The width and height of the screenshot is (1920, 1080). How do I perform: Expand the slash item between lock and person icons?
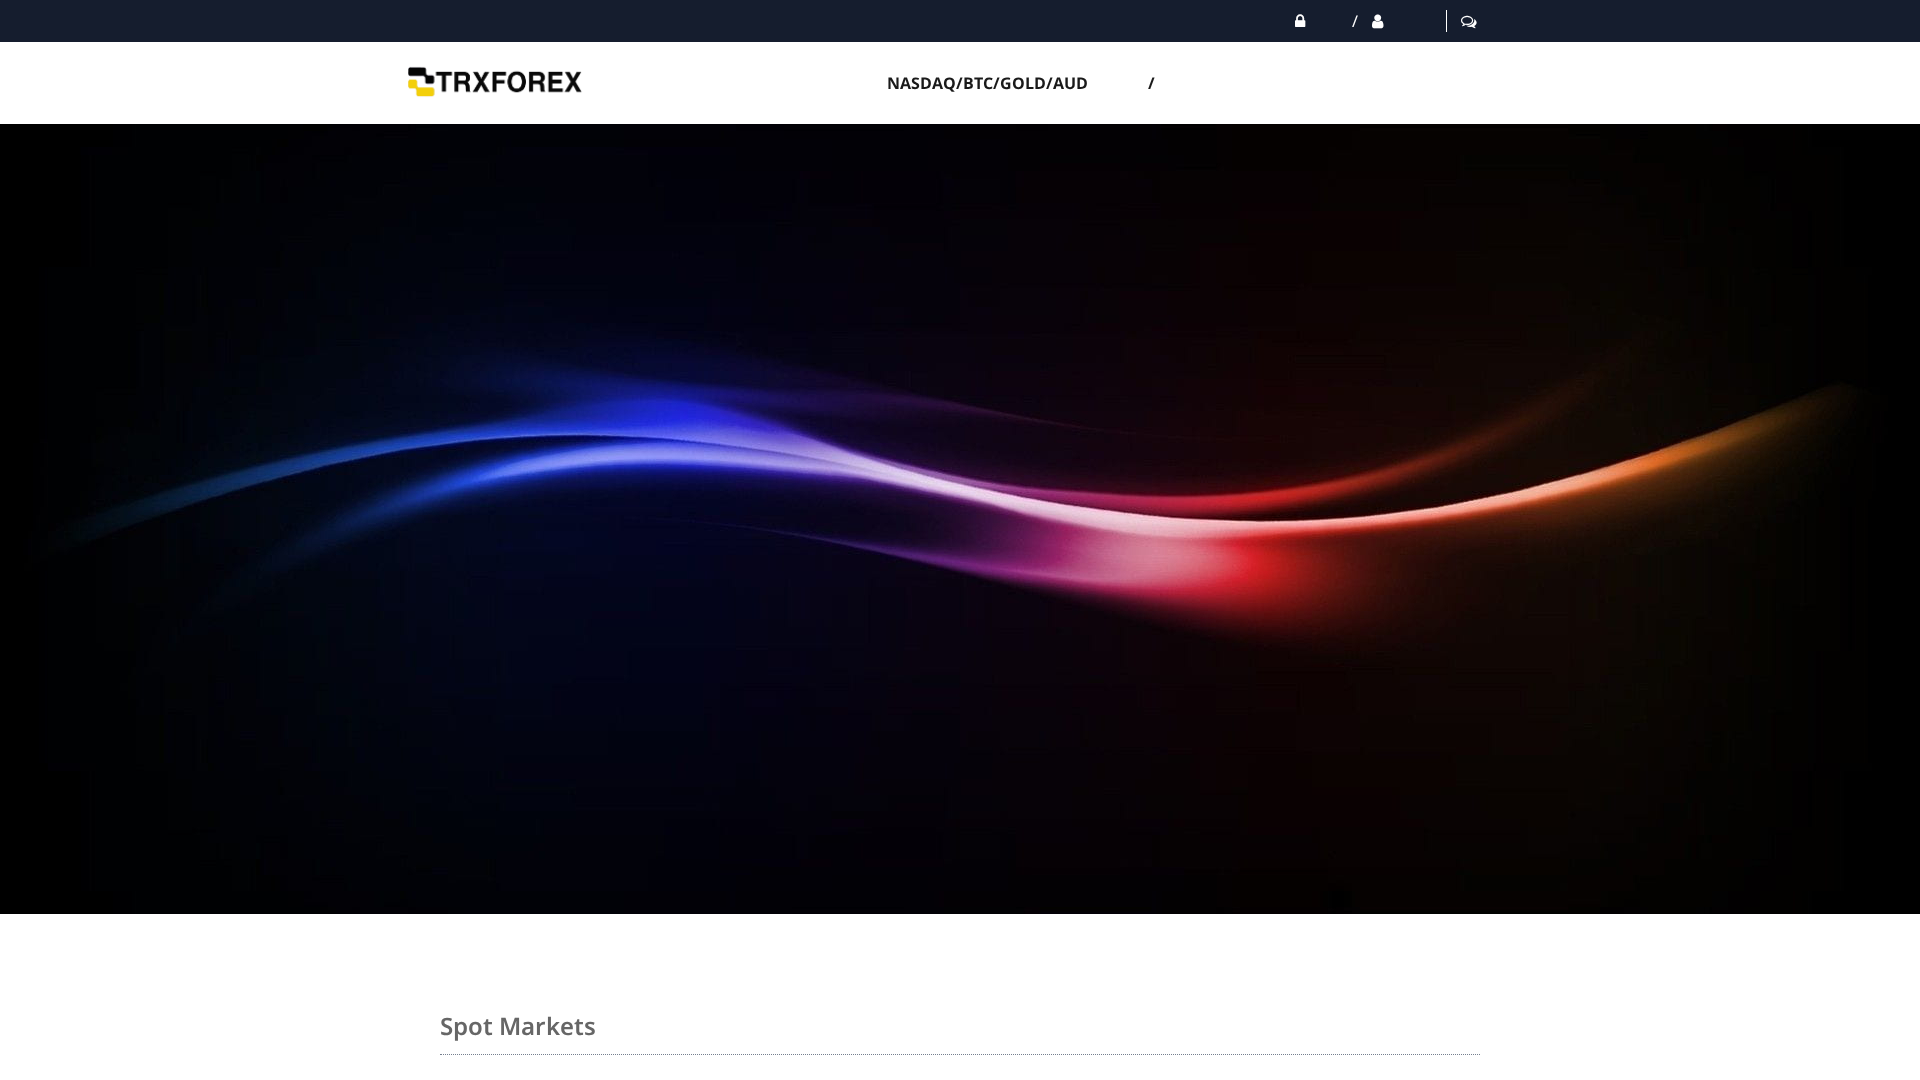pyautogui.click(x=1354, y=21)
